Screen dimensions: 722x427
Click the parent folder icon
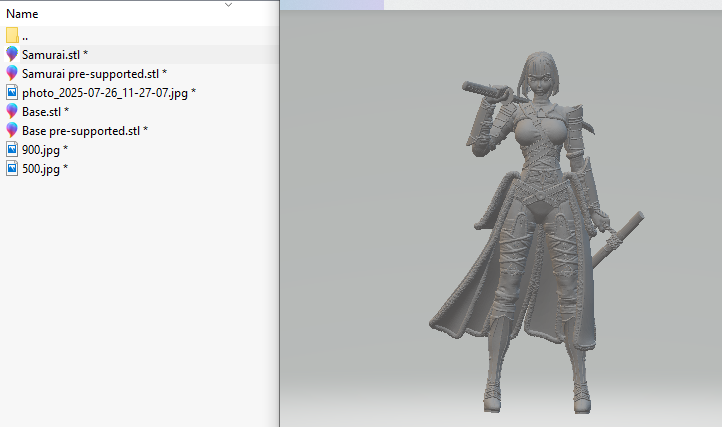12,35
